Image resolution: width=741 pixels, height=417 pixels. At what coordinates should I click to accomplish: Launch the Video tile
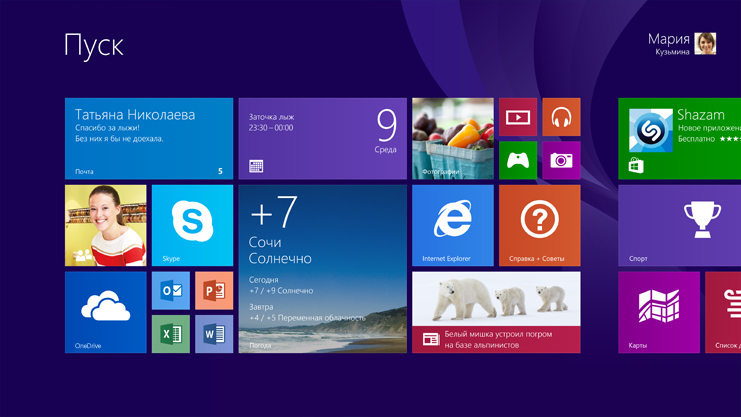point(518,117)
